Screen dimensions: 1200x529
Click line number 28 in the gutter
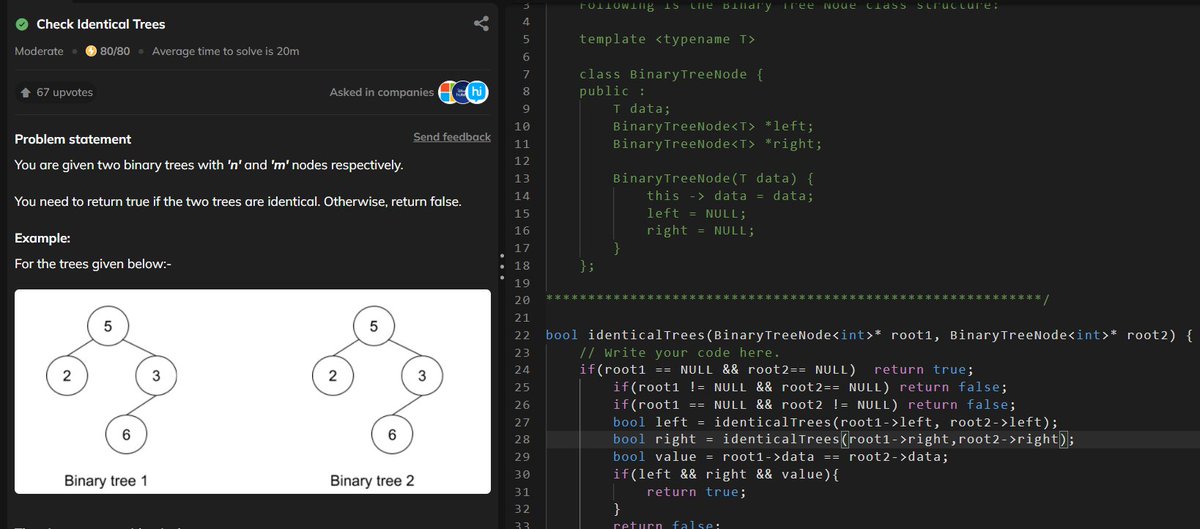tap(520, 439)
